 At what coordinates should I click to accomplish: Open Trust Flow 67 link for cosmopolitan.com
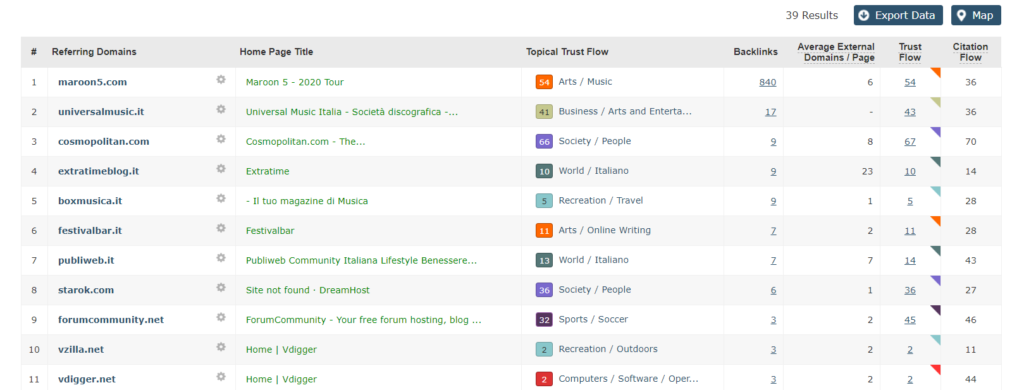coord(910,142)
